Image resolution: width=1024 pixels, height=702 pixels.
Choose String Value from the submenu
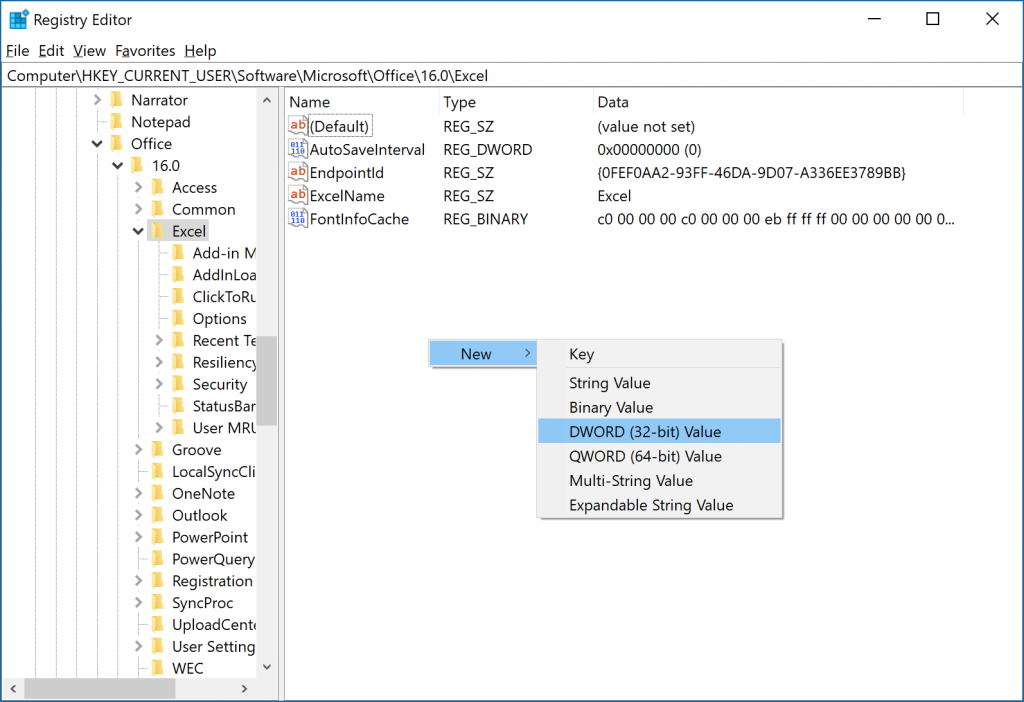(659, 383)
